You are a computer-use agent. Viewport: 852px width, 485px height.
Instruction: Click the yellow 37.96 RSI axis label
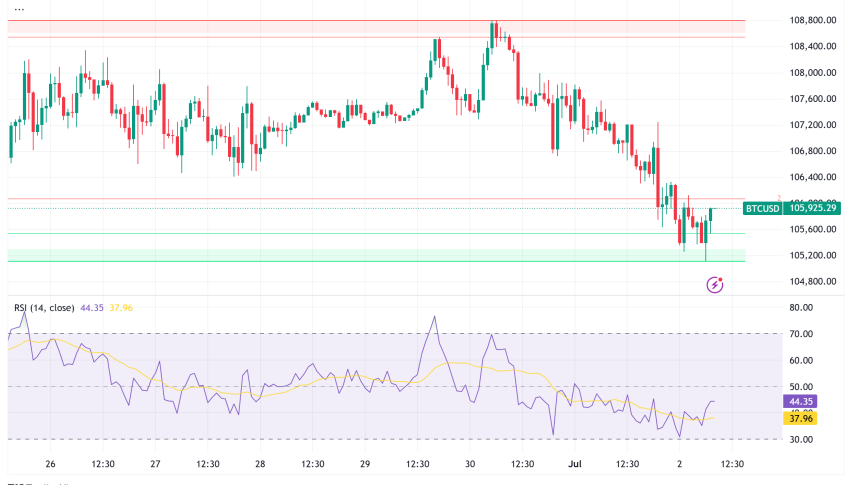click(800, 418)
